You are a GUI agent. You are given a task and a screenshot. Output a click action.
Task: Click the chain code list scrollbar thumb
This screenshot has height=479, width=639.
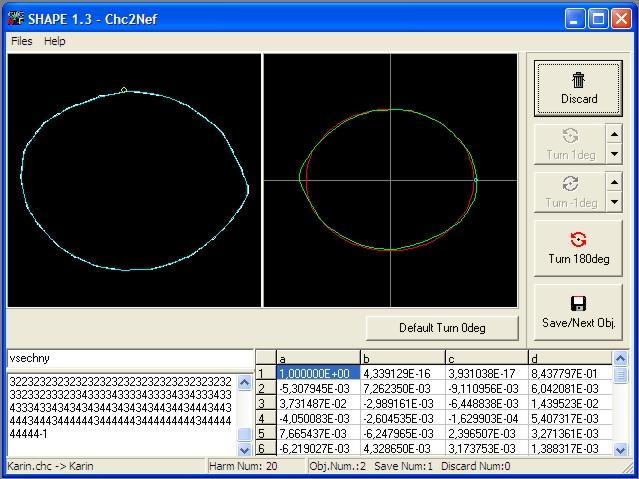pos(245,434)
